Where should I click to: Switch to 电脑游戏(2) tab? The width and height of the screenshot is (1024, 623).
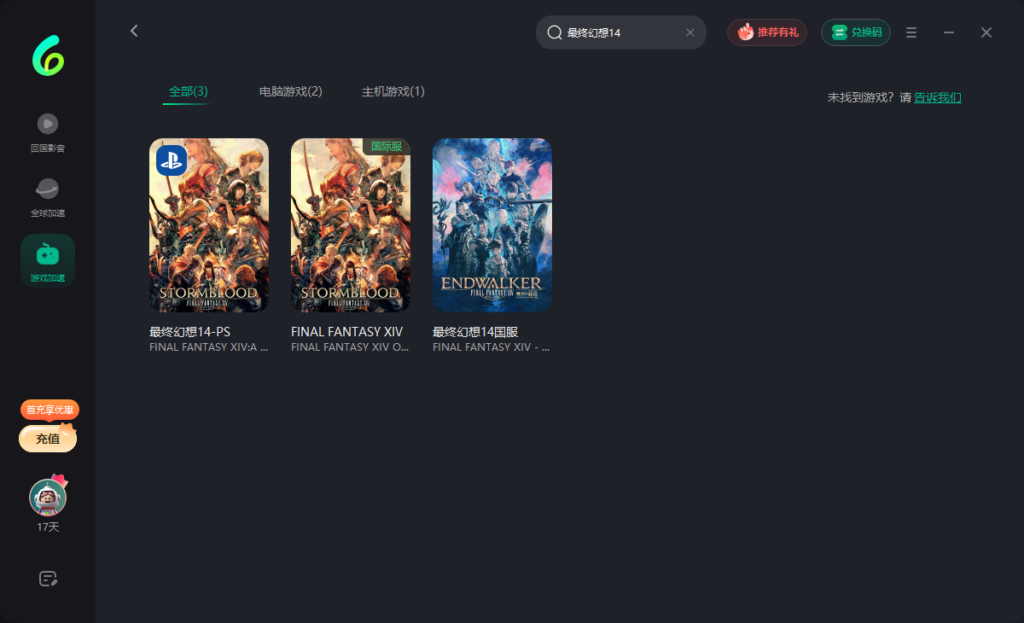click(x=290, y=92)
